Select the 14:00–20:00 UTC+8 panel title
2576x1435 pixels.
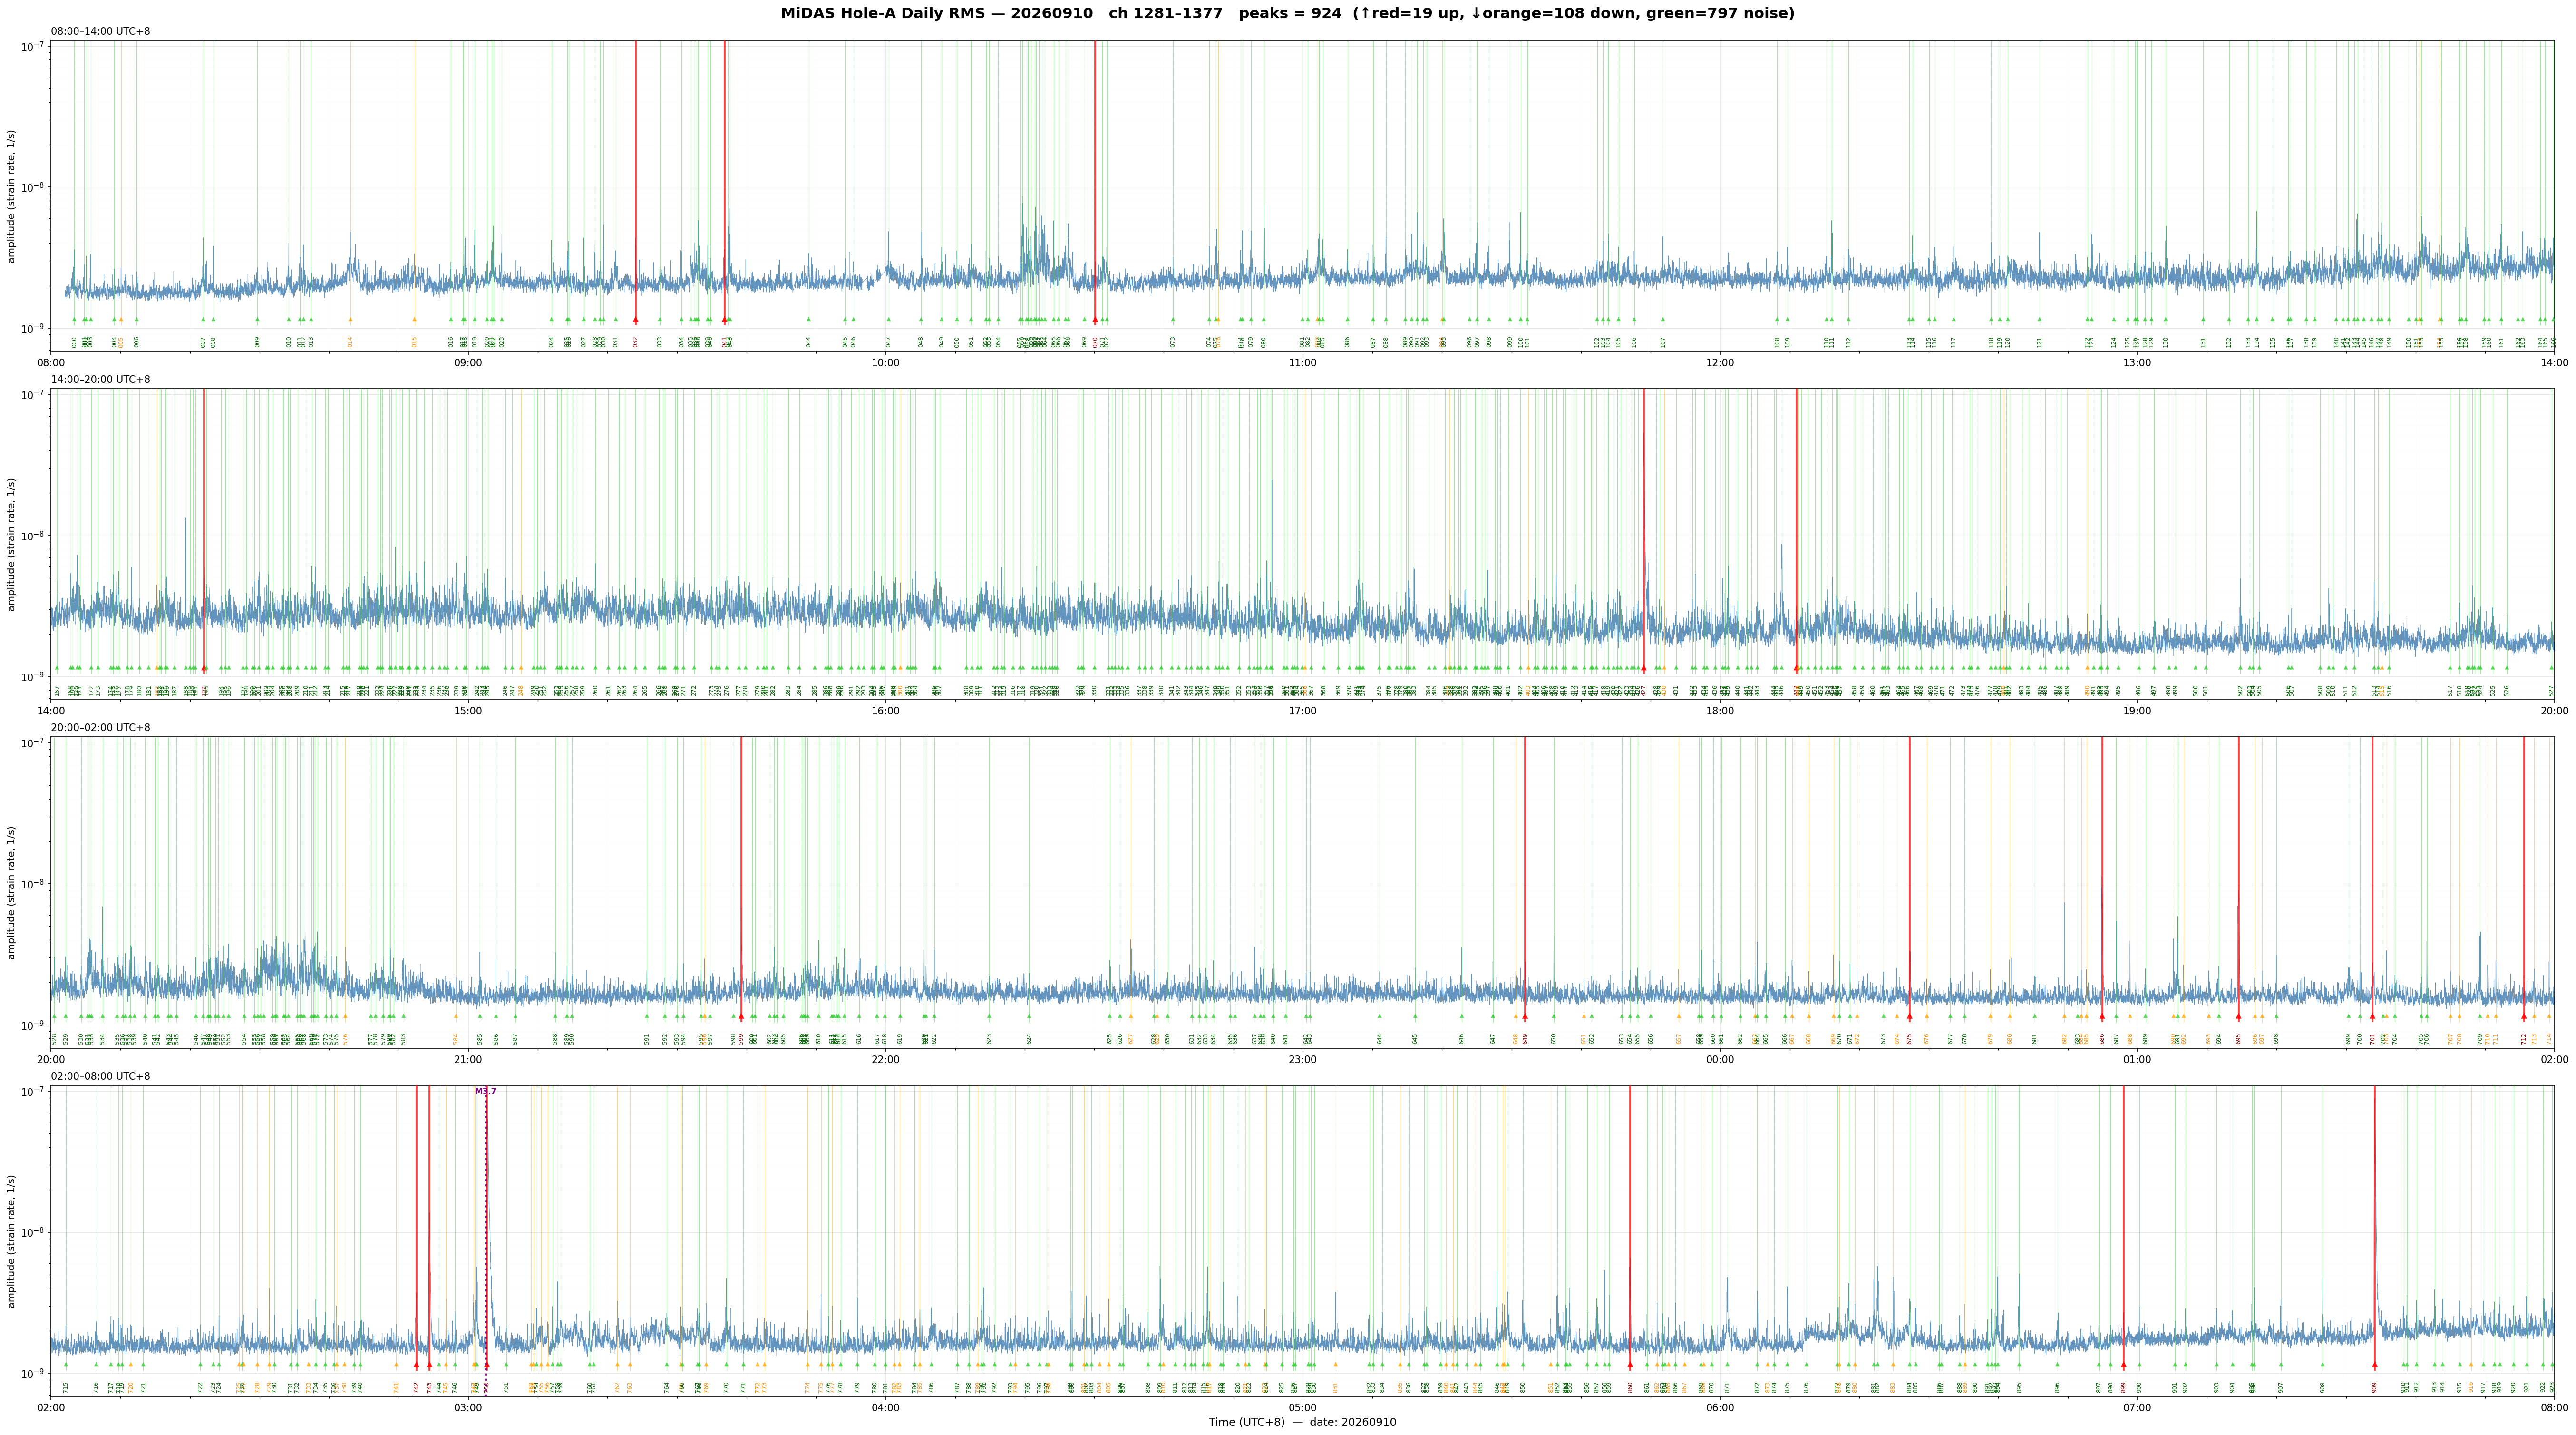[100, 380]
